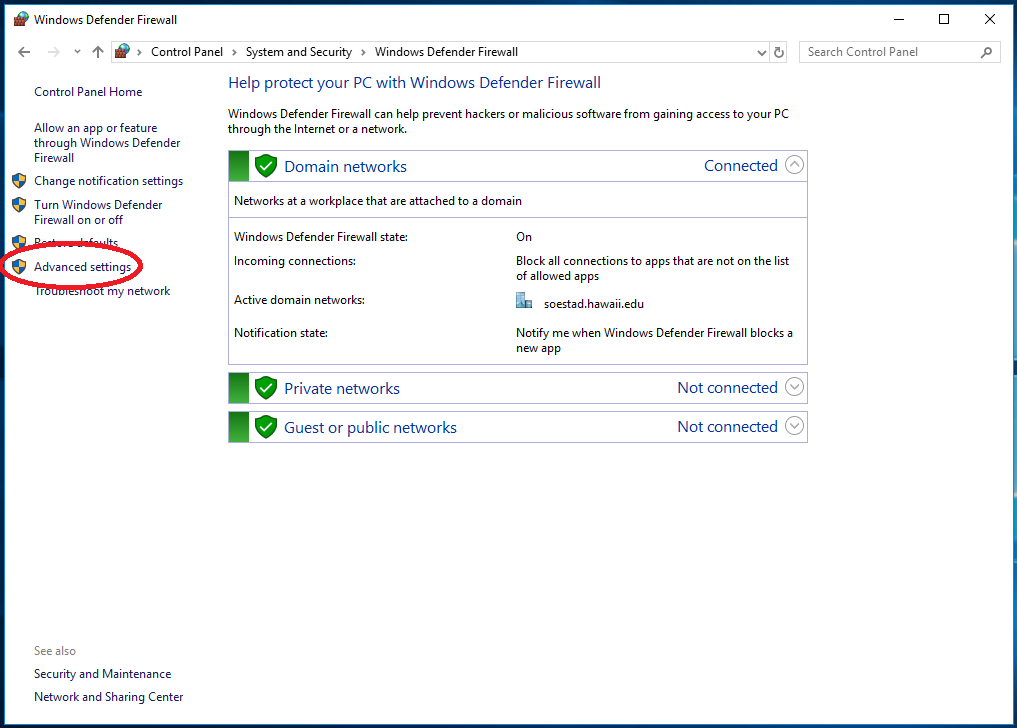Click the firewall icon in address bar

point(122,51)
